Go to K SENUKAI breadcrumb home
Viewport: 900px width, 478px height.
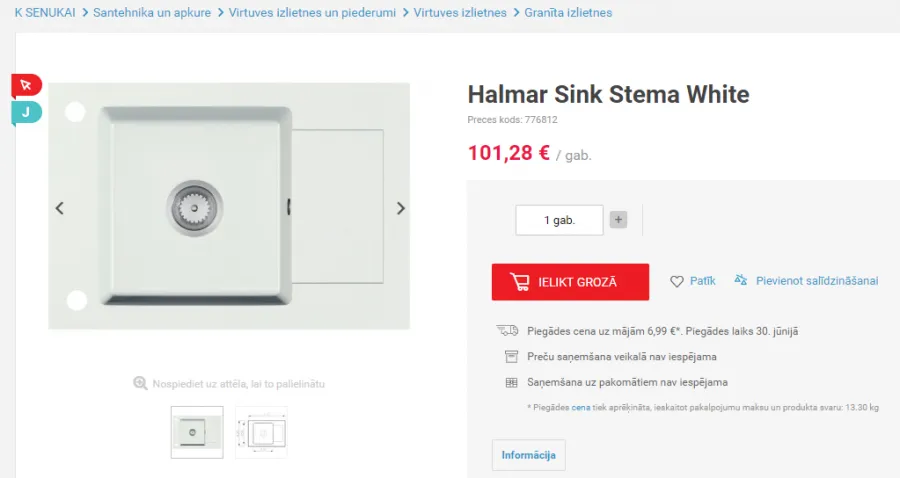[x=45, y=13]
